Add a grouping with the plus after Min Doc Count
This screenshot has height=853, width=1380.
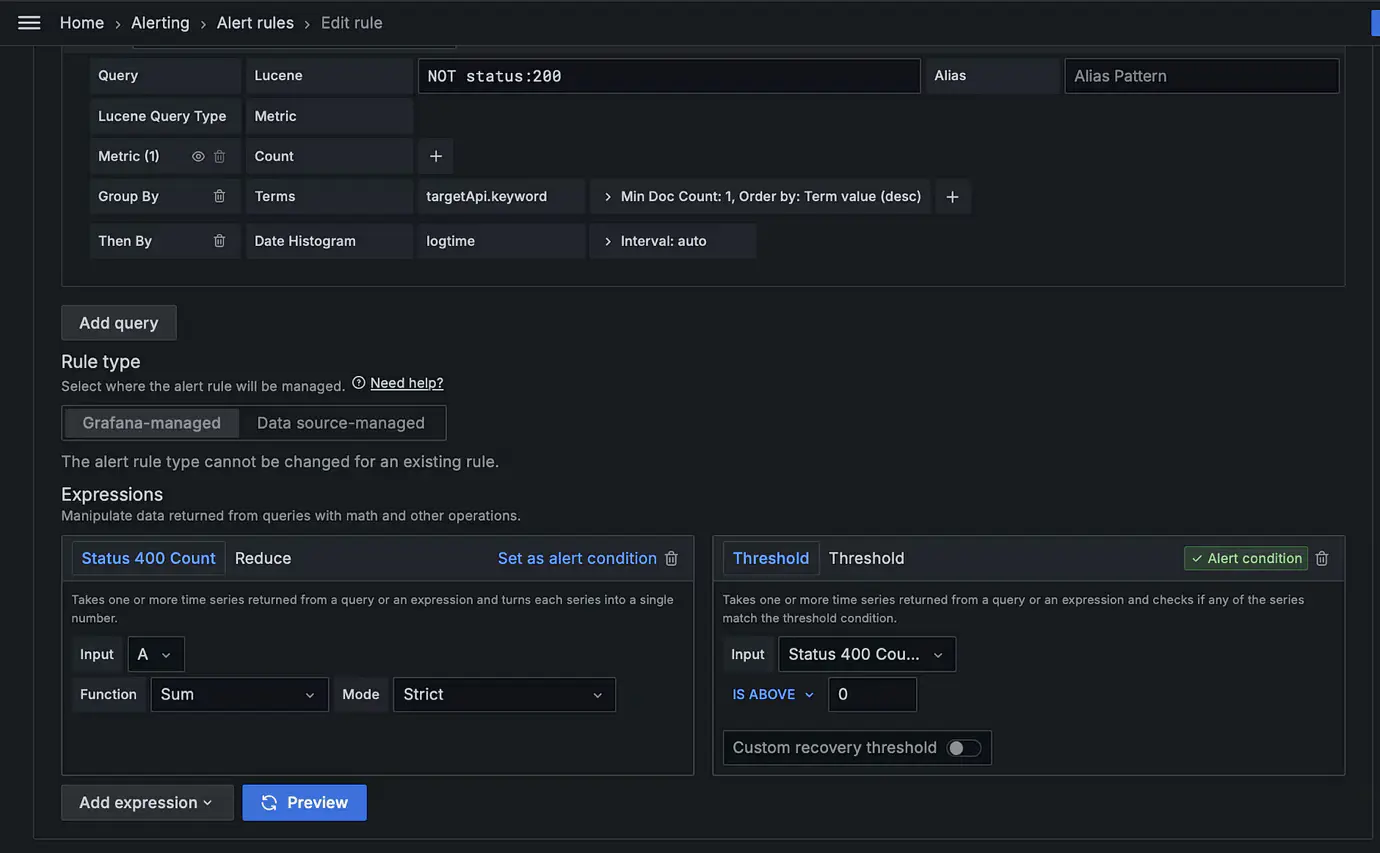(x=953, y=197)
